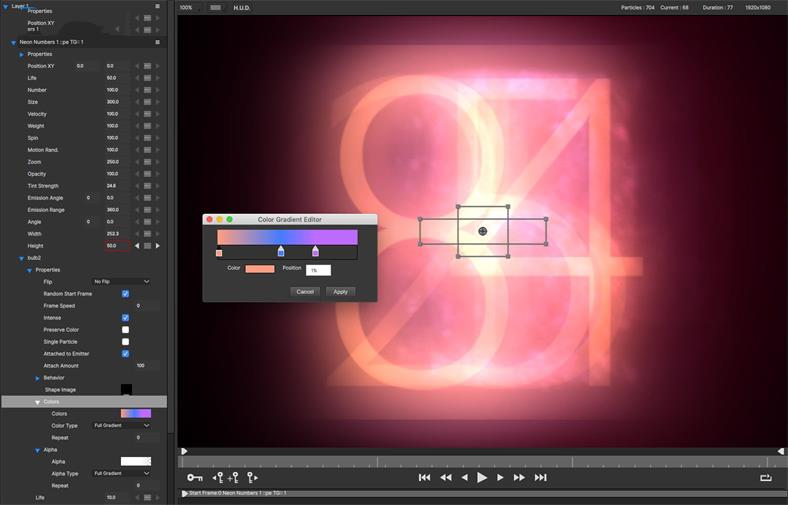Go to next keyframe icon
This screenshot has height=505, width=788.
(x=252, y=477)
